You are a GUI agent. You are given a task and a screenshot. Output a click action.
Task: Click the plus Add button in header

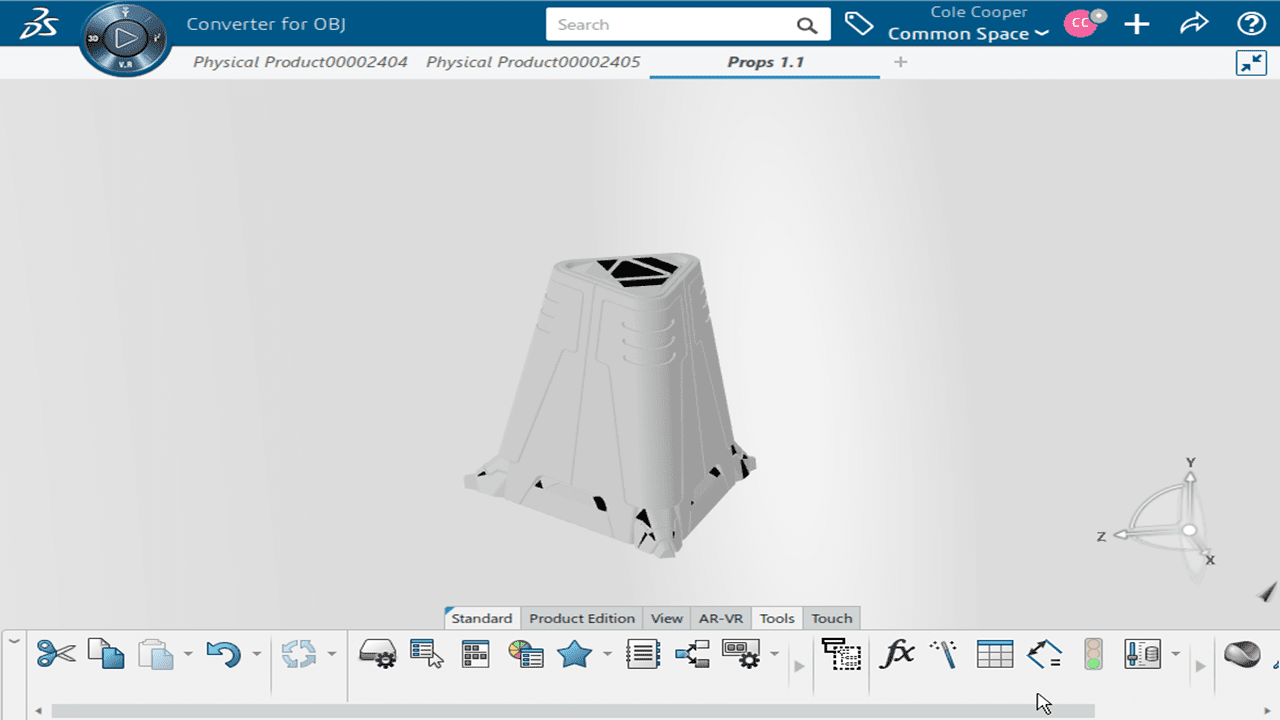(x=1137, y=24)
